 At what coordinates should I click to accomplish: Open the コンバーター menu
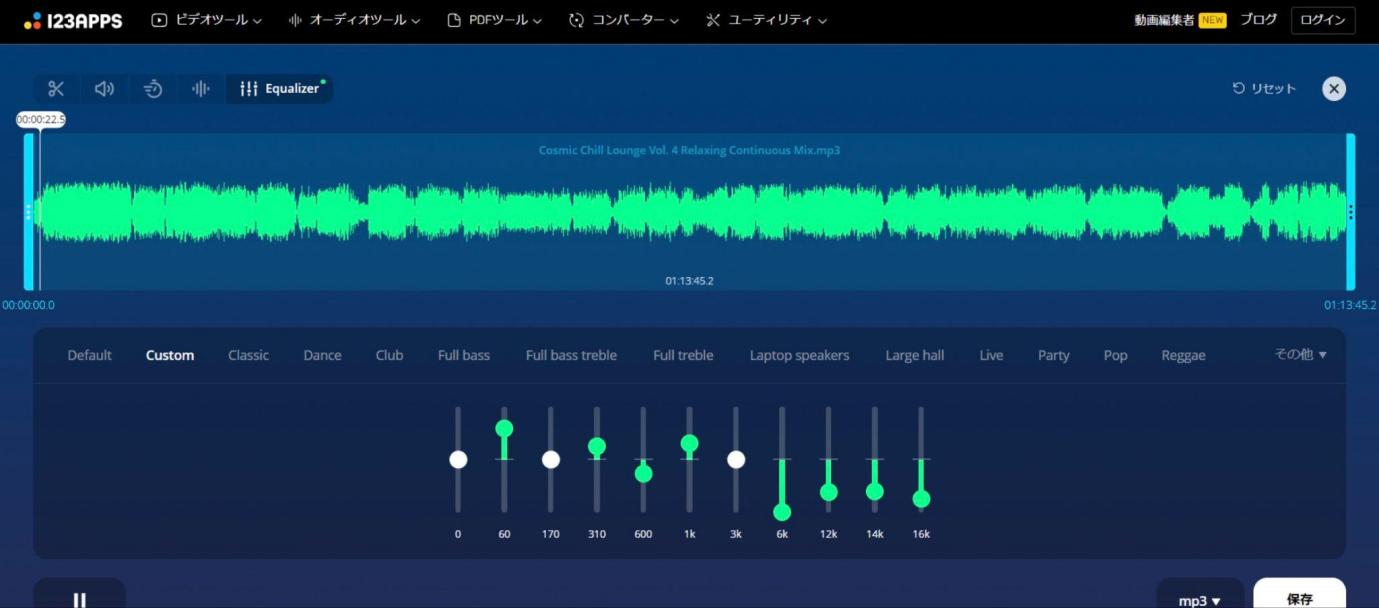[623, 20]
